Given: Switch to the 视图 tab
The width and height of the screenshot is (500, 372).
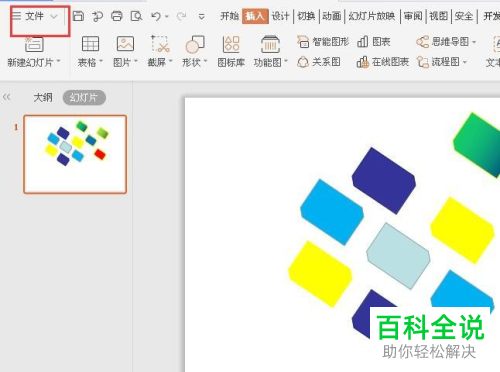Looking at the screenshot, I should (438, 16).
